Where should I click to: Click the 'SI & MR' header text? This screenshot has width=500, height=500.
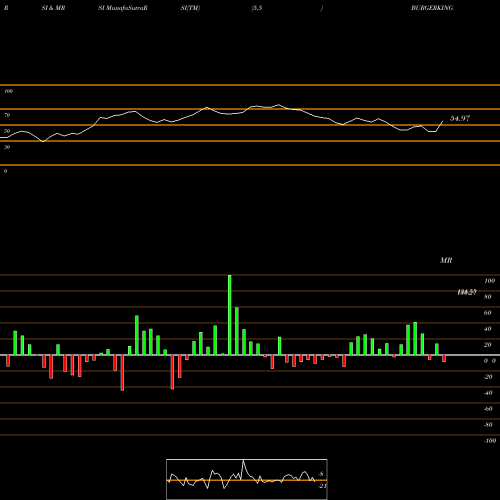[x=53, y=8]
